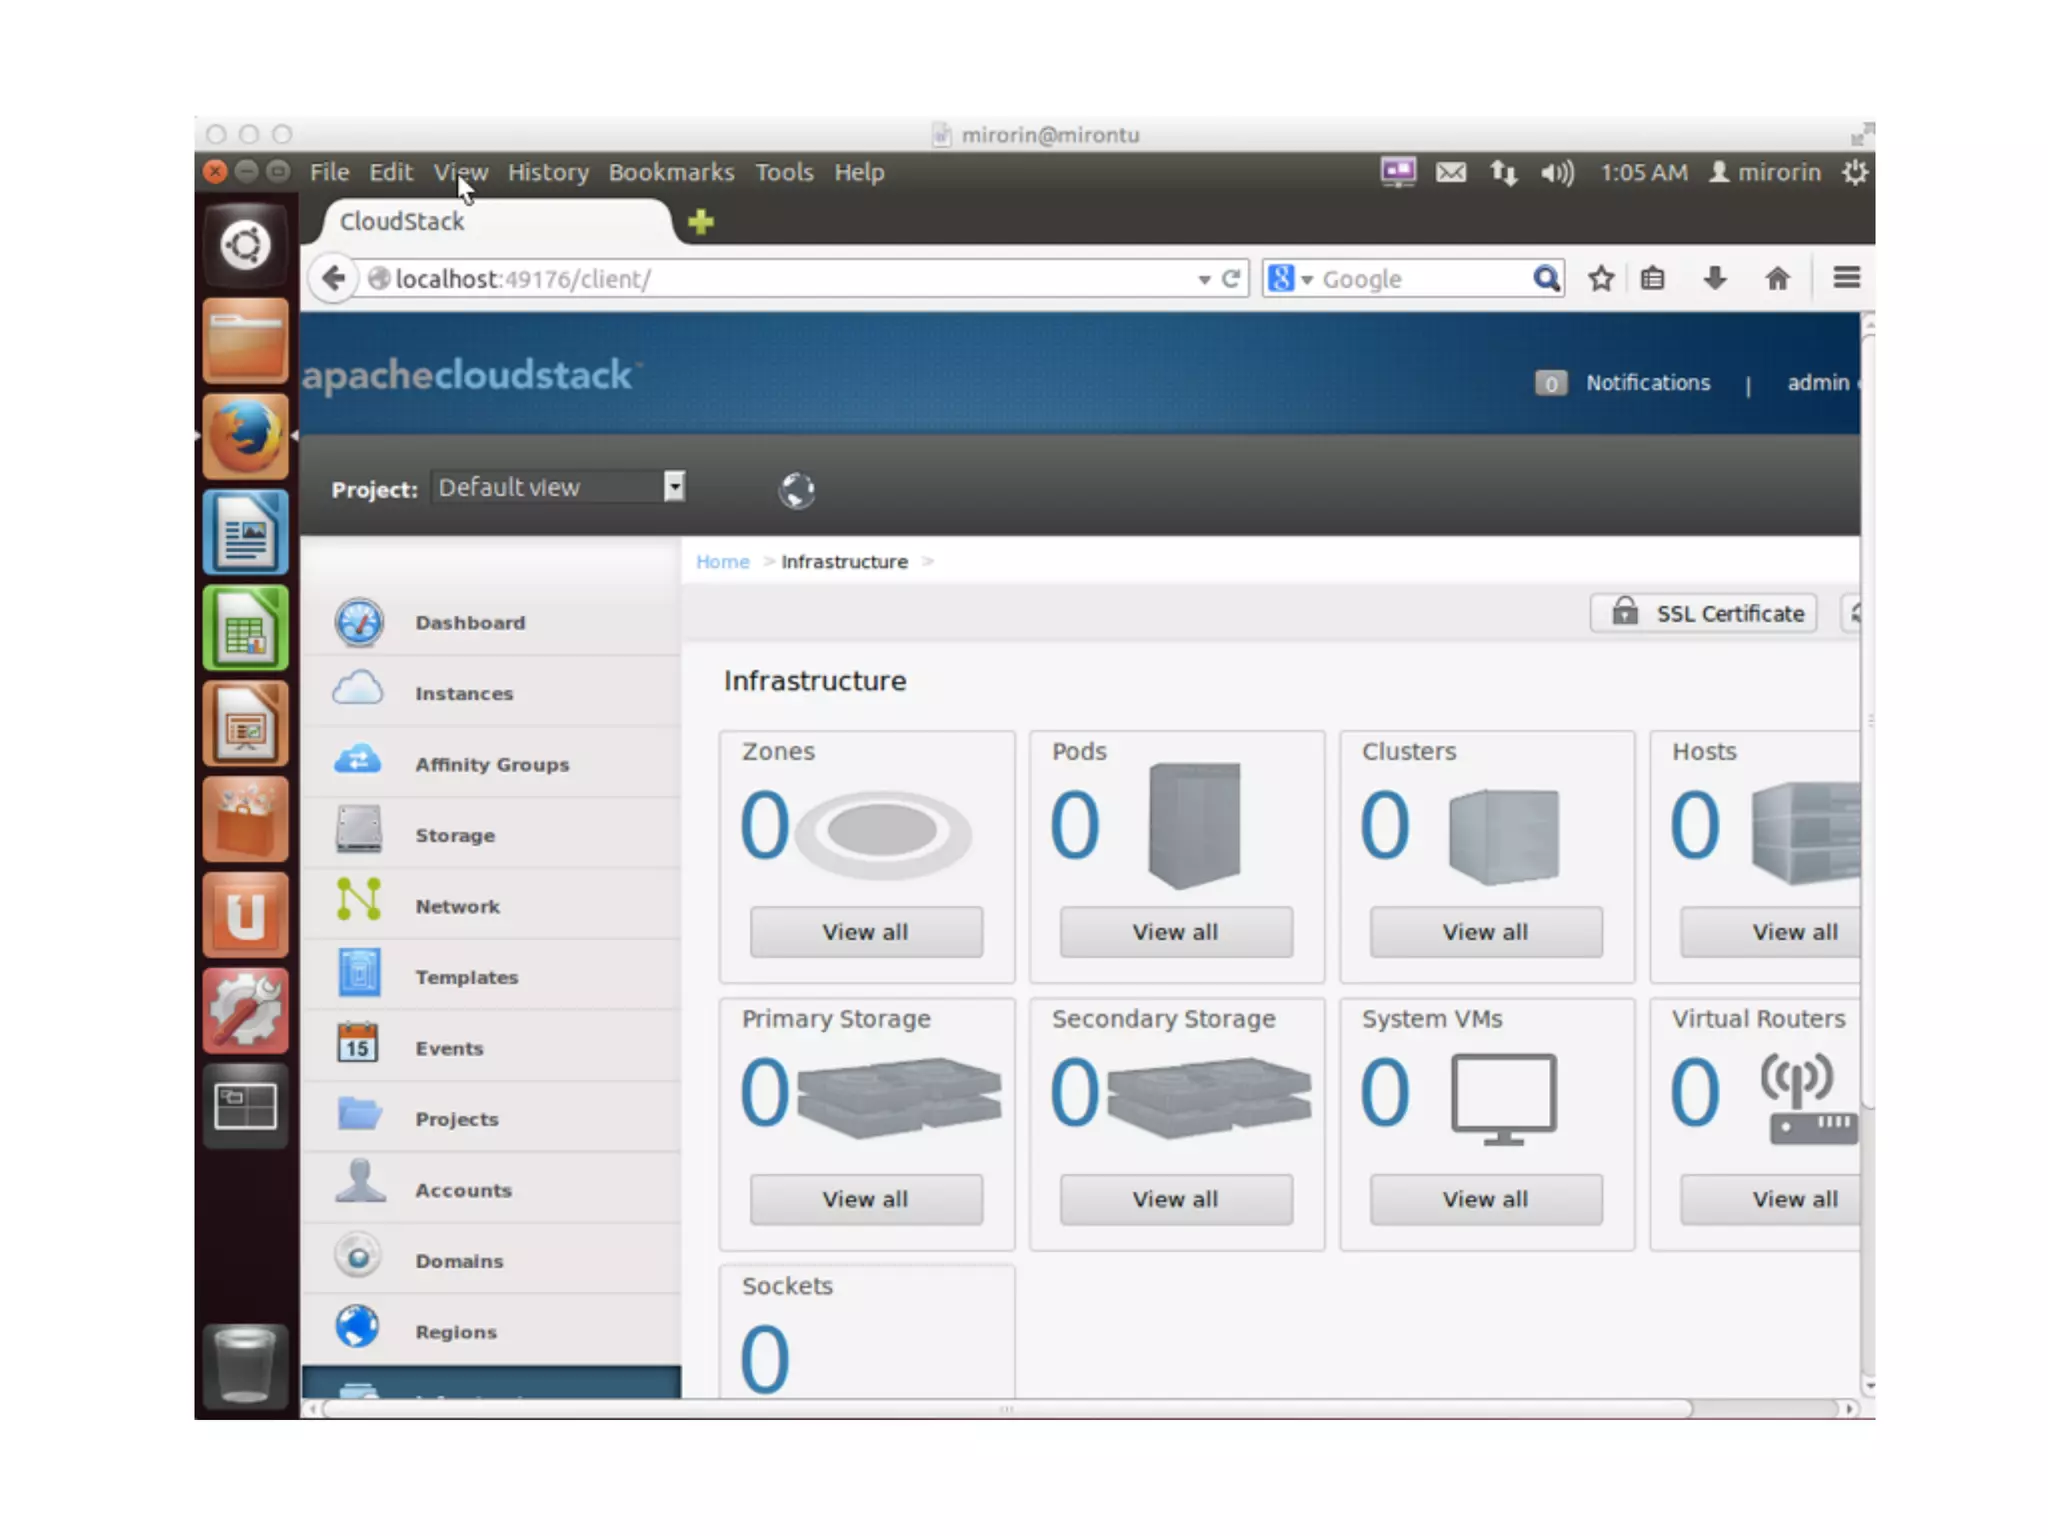Click the Google search input field
Screen dimensions: 2048x1536
tap(1420, 279)
